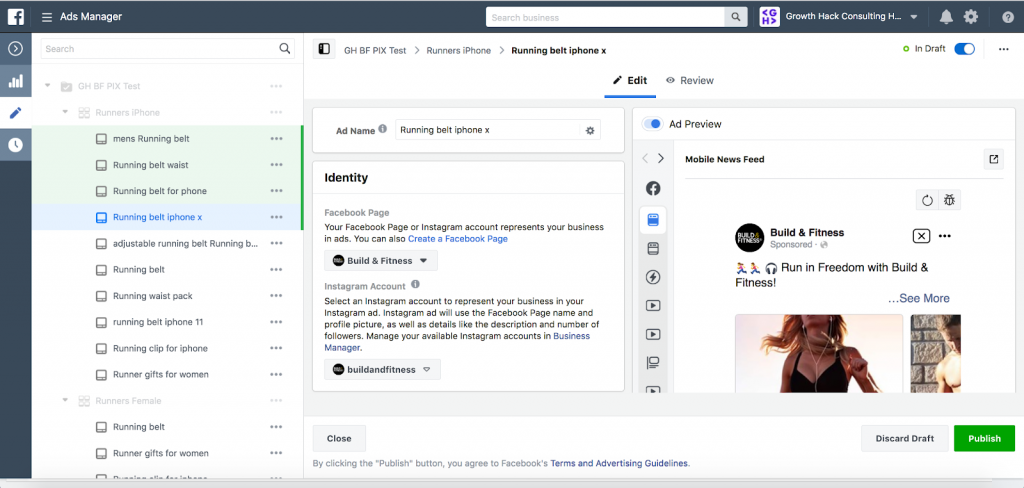Click the Publish button
Screen dimensions: 1024x488
(984, 438)
